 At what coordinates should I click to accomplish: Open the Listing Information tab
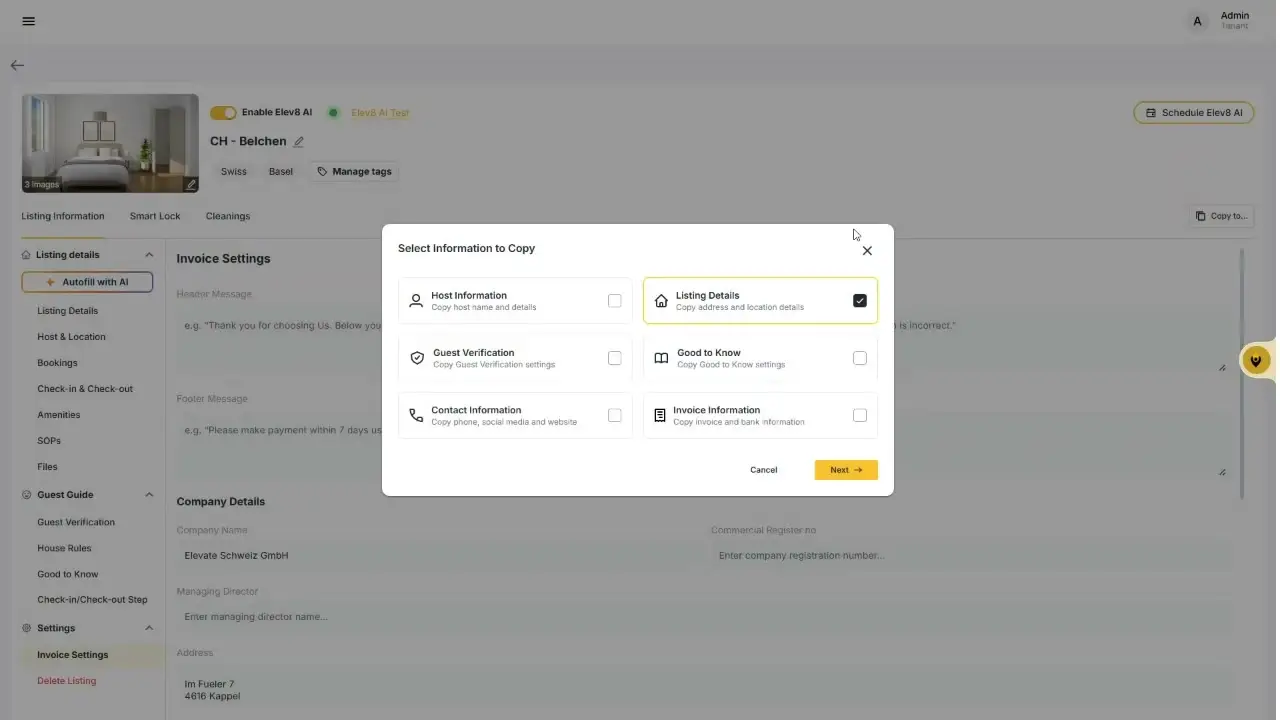coord(63,216)
